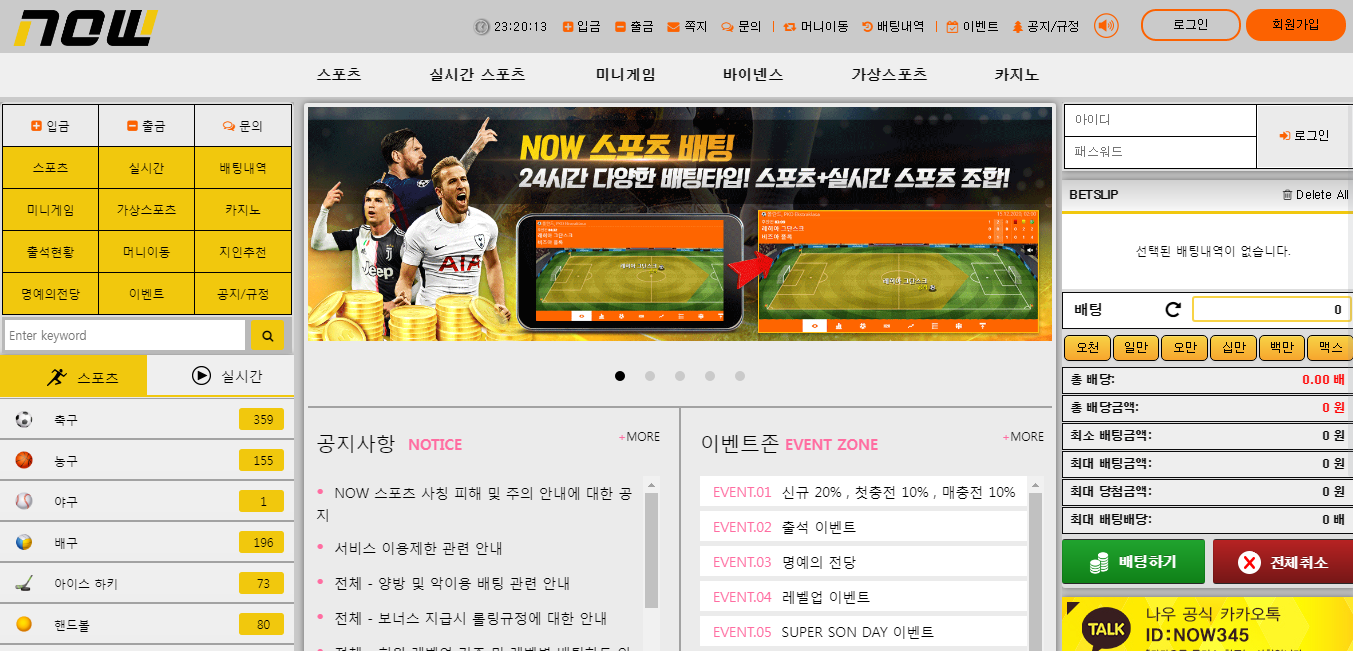Viewport: 1353px width, 651px height.
Task: Select 출석현황 in the yellow sidebar grid
Action: click(x=50, y=252)
